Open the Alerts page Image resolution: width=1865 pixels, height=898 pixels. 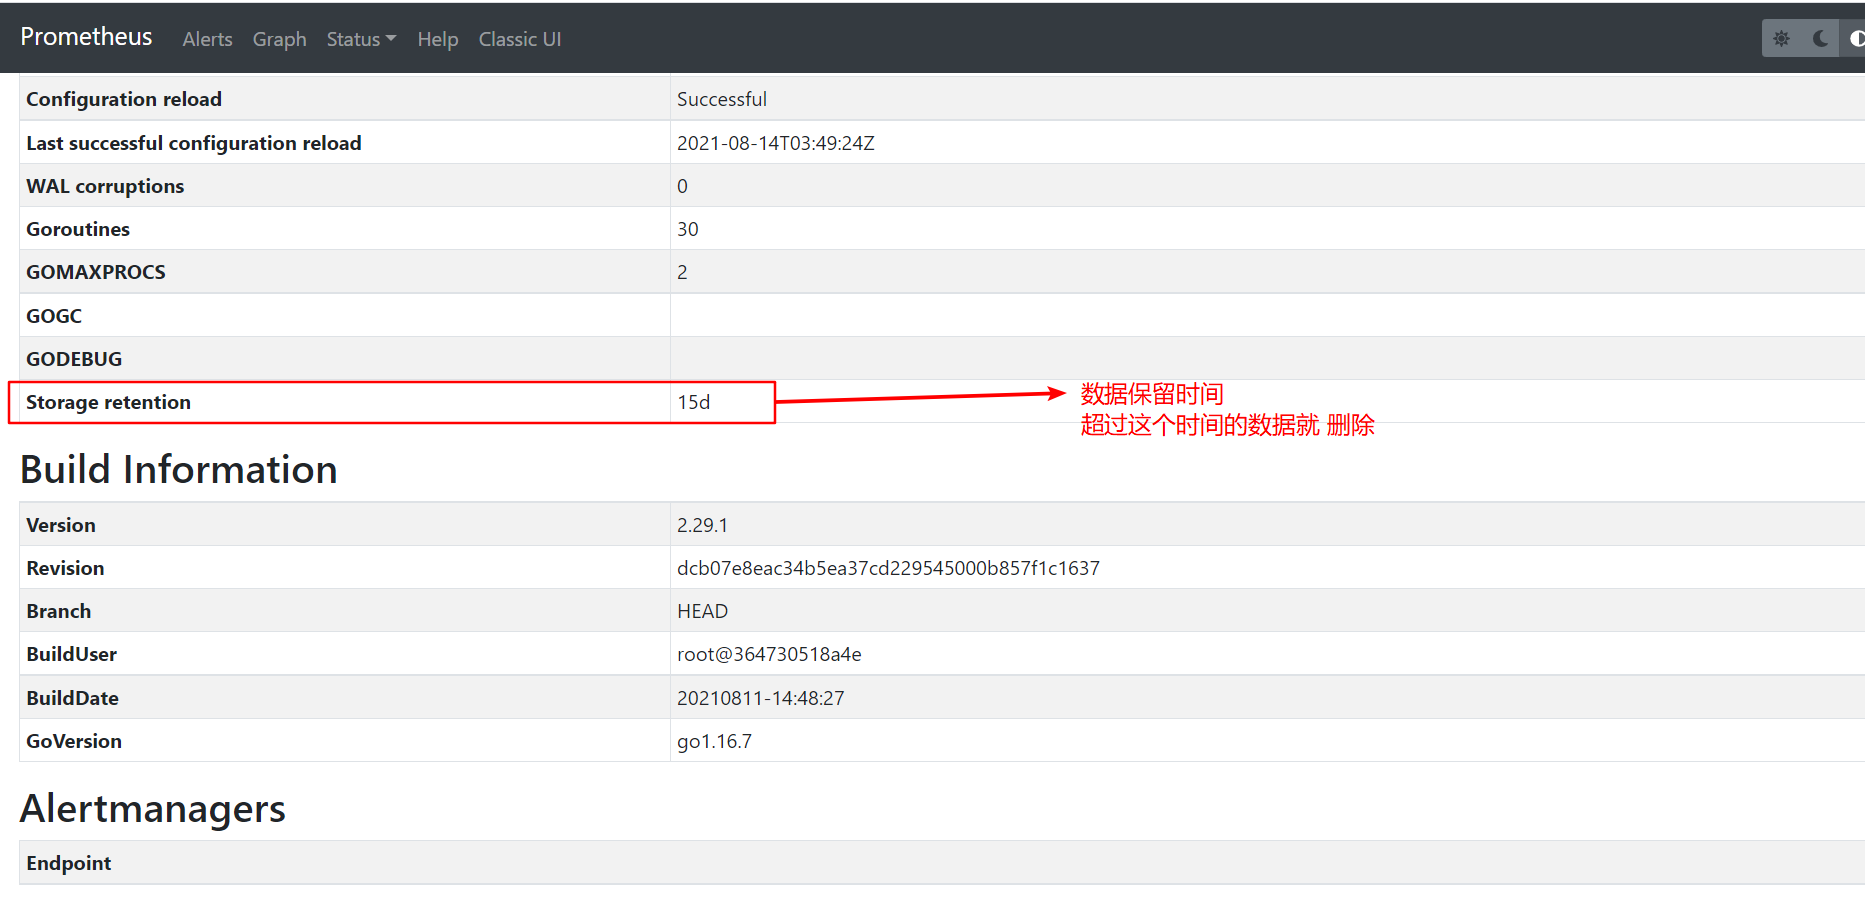207,39
